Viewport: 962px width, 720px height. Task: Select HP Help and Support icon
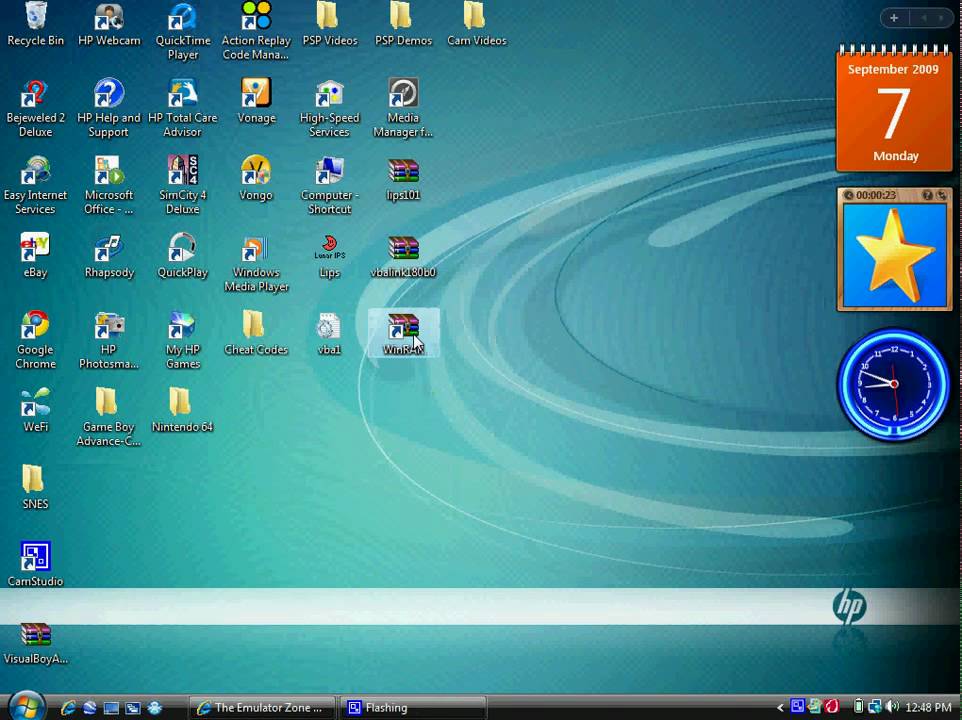[x=109, y=108]
